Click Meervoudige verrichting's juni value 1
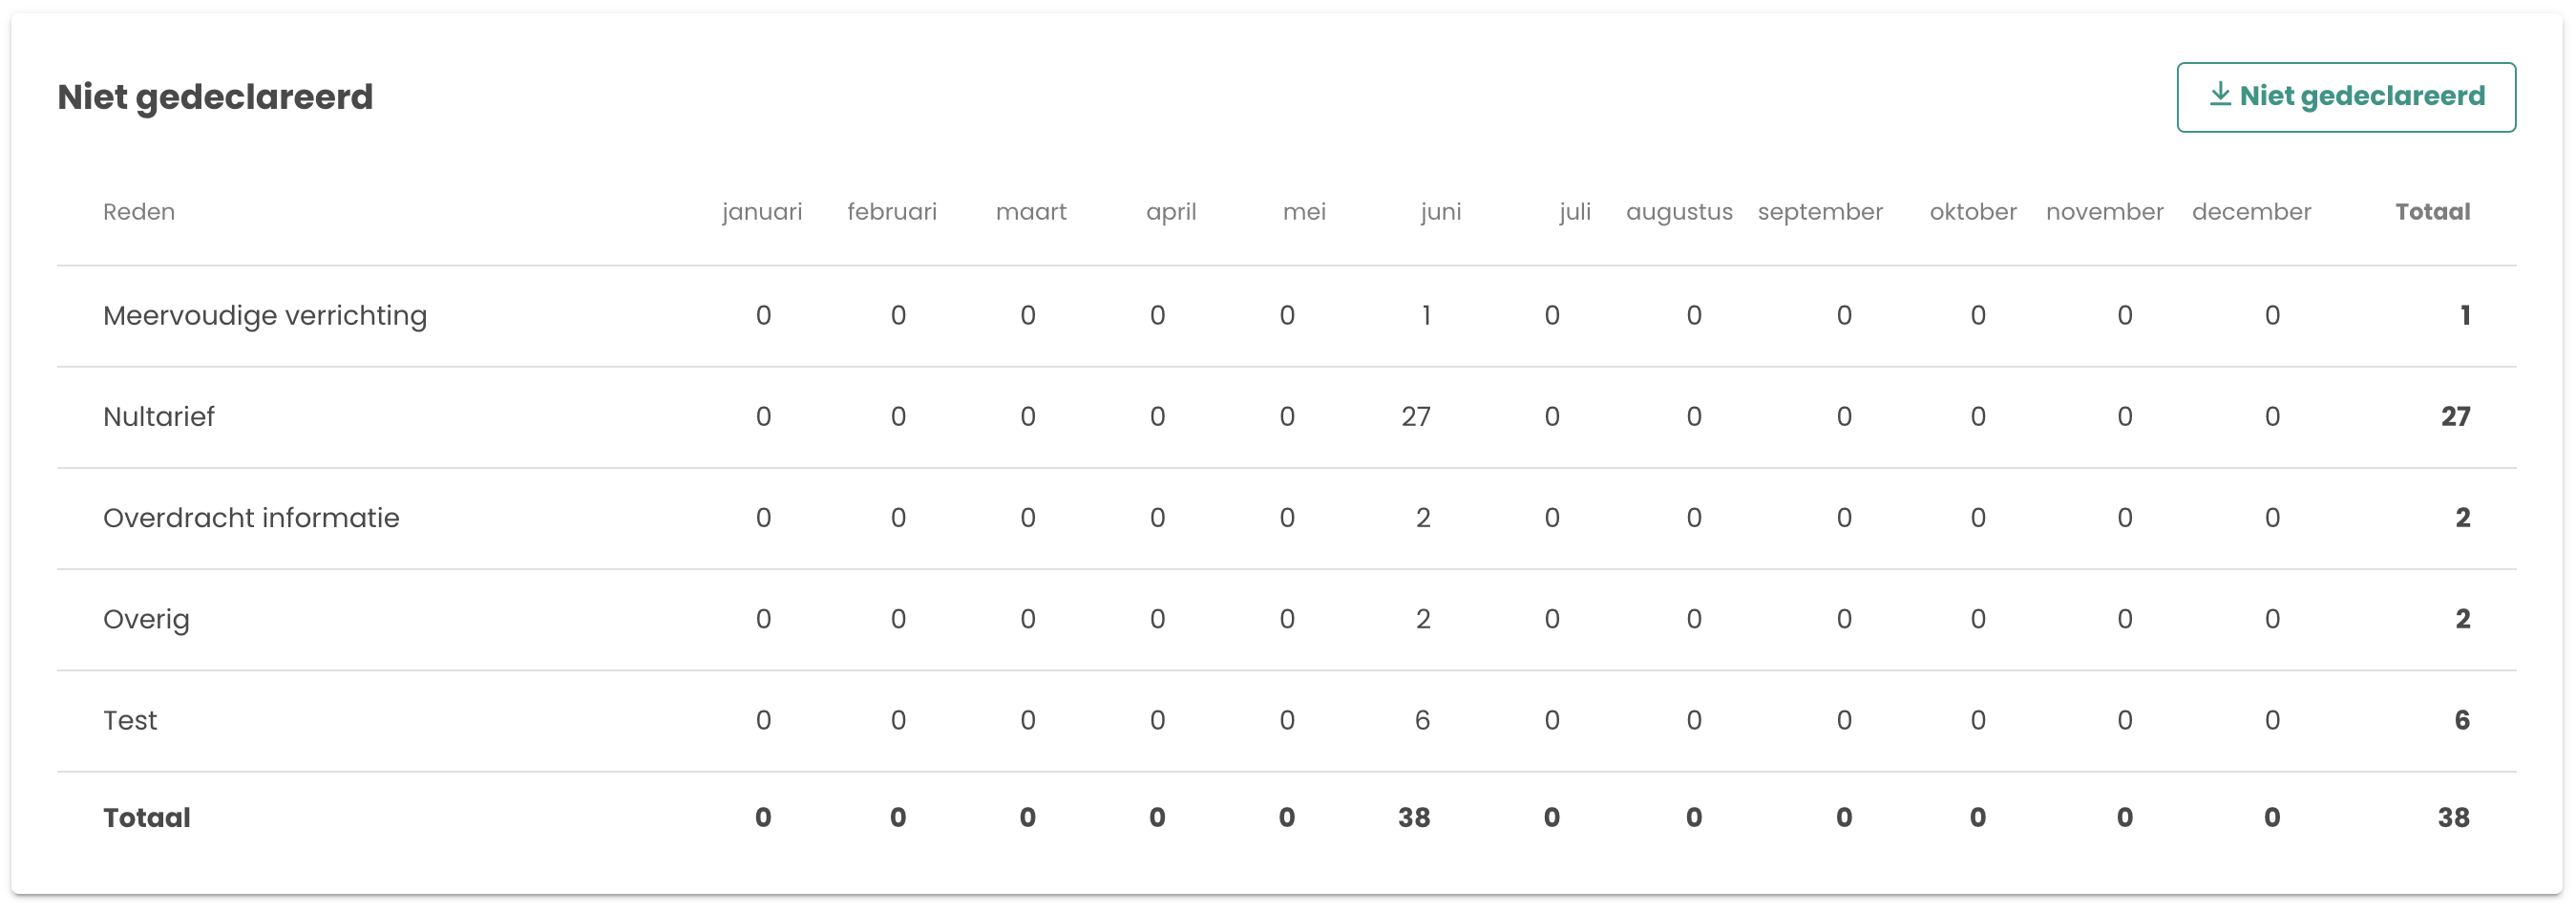2576x913 pixels. [1426, 316]
